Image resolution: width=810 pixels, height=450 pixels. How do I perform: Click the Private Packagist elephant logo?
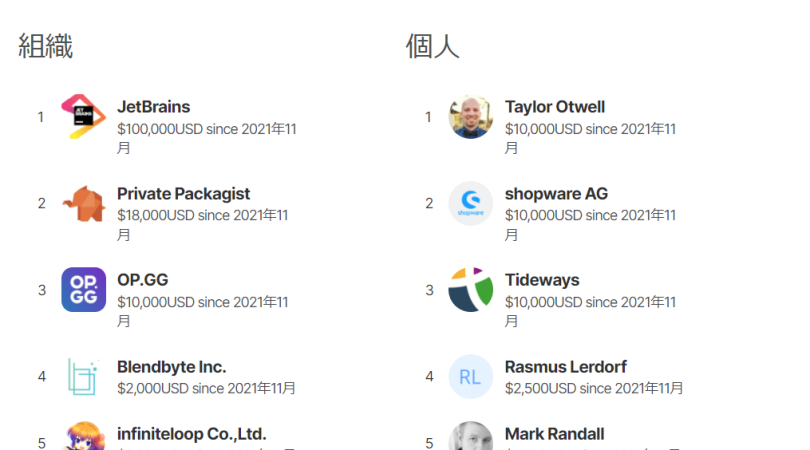pyautogui.click(x=84, y=204)
